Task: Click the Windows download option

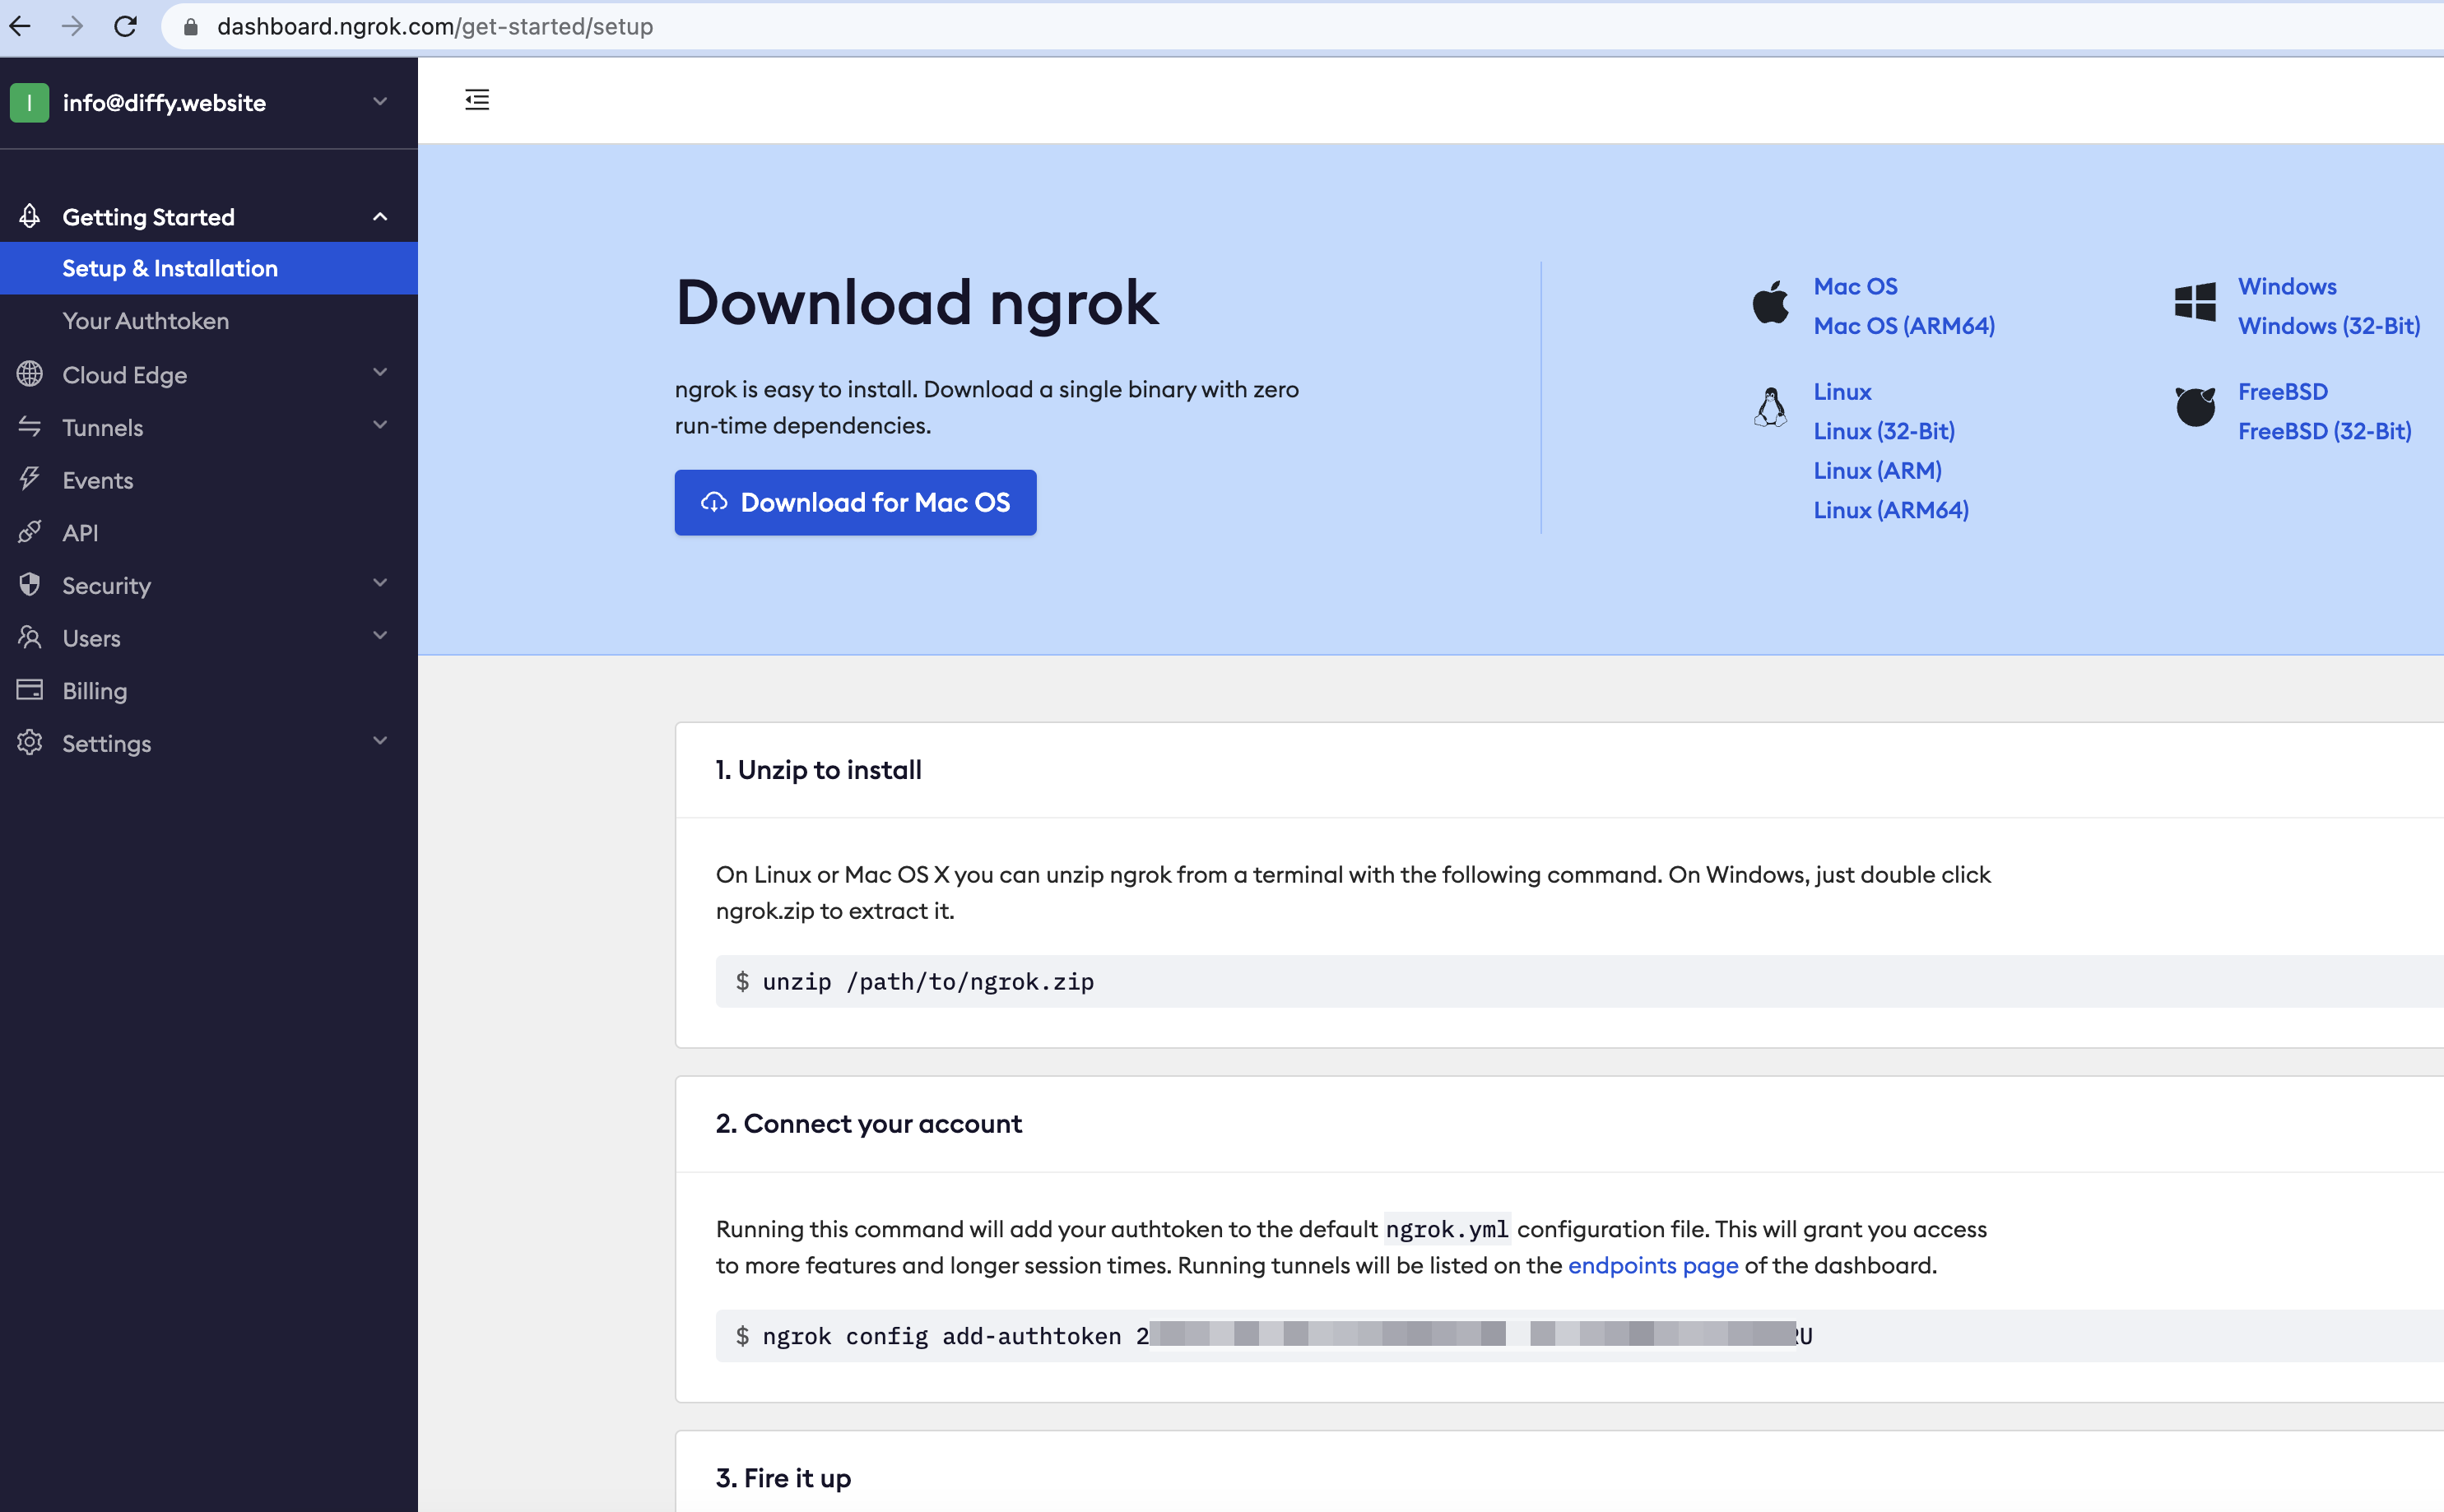Action: click(2287, 285)
